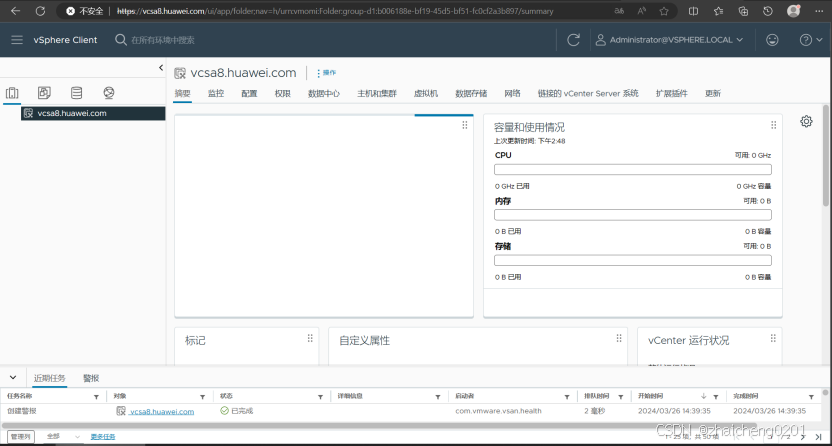The height and width of the screenshot is (446, 832).
Task: Click drag handle on blank summary card
Action: coord(465,125)
